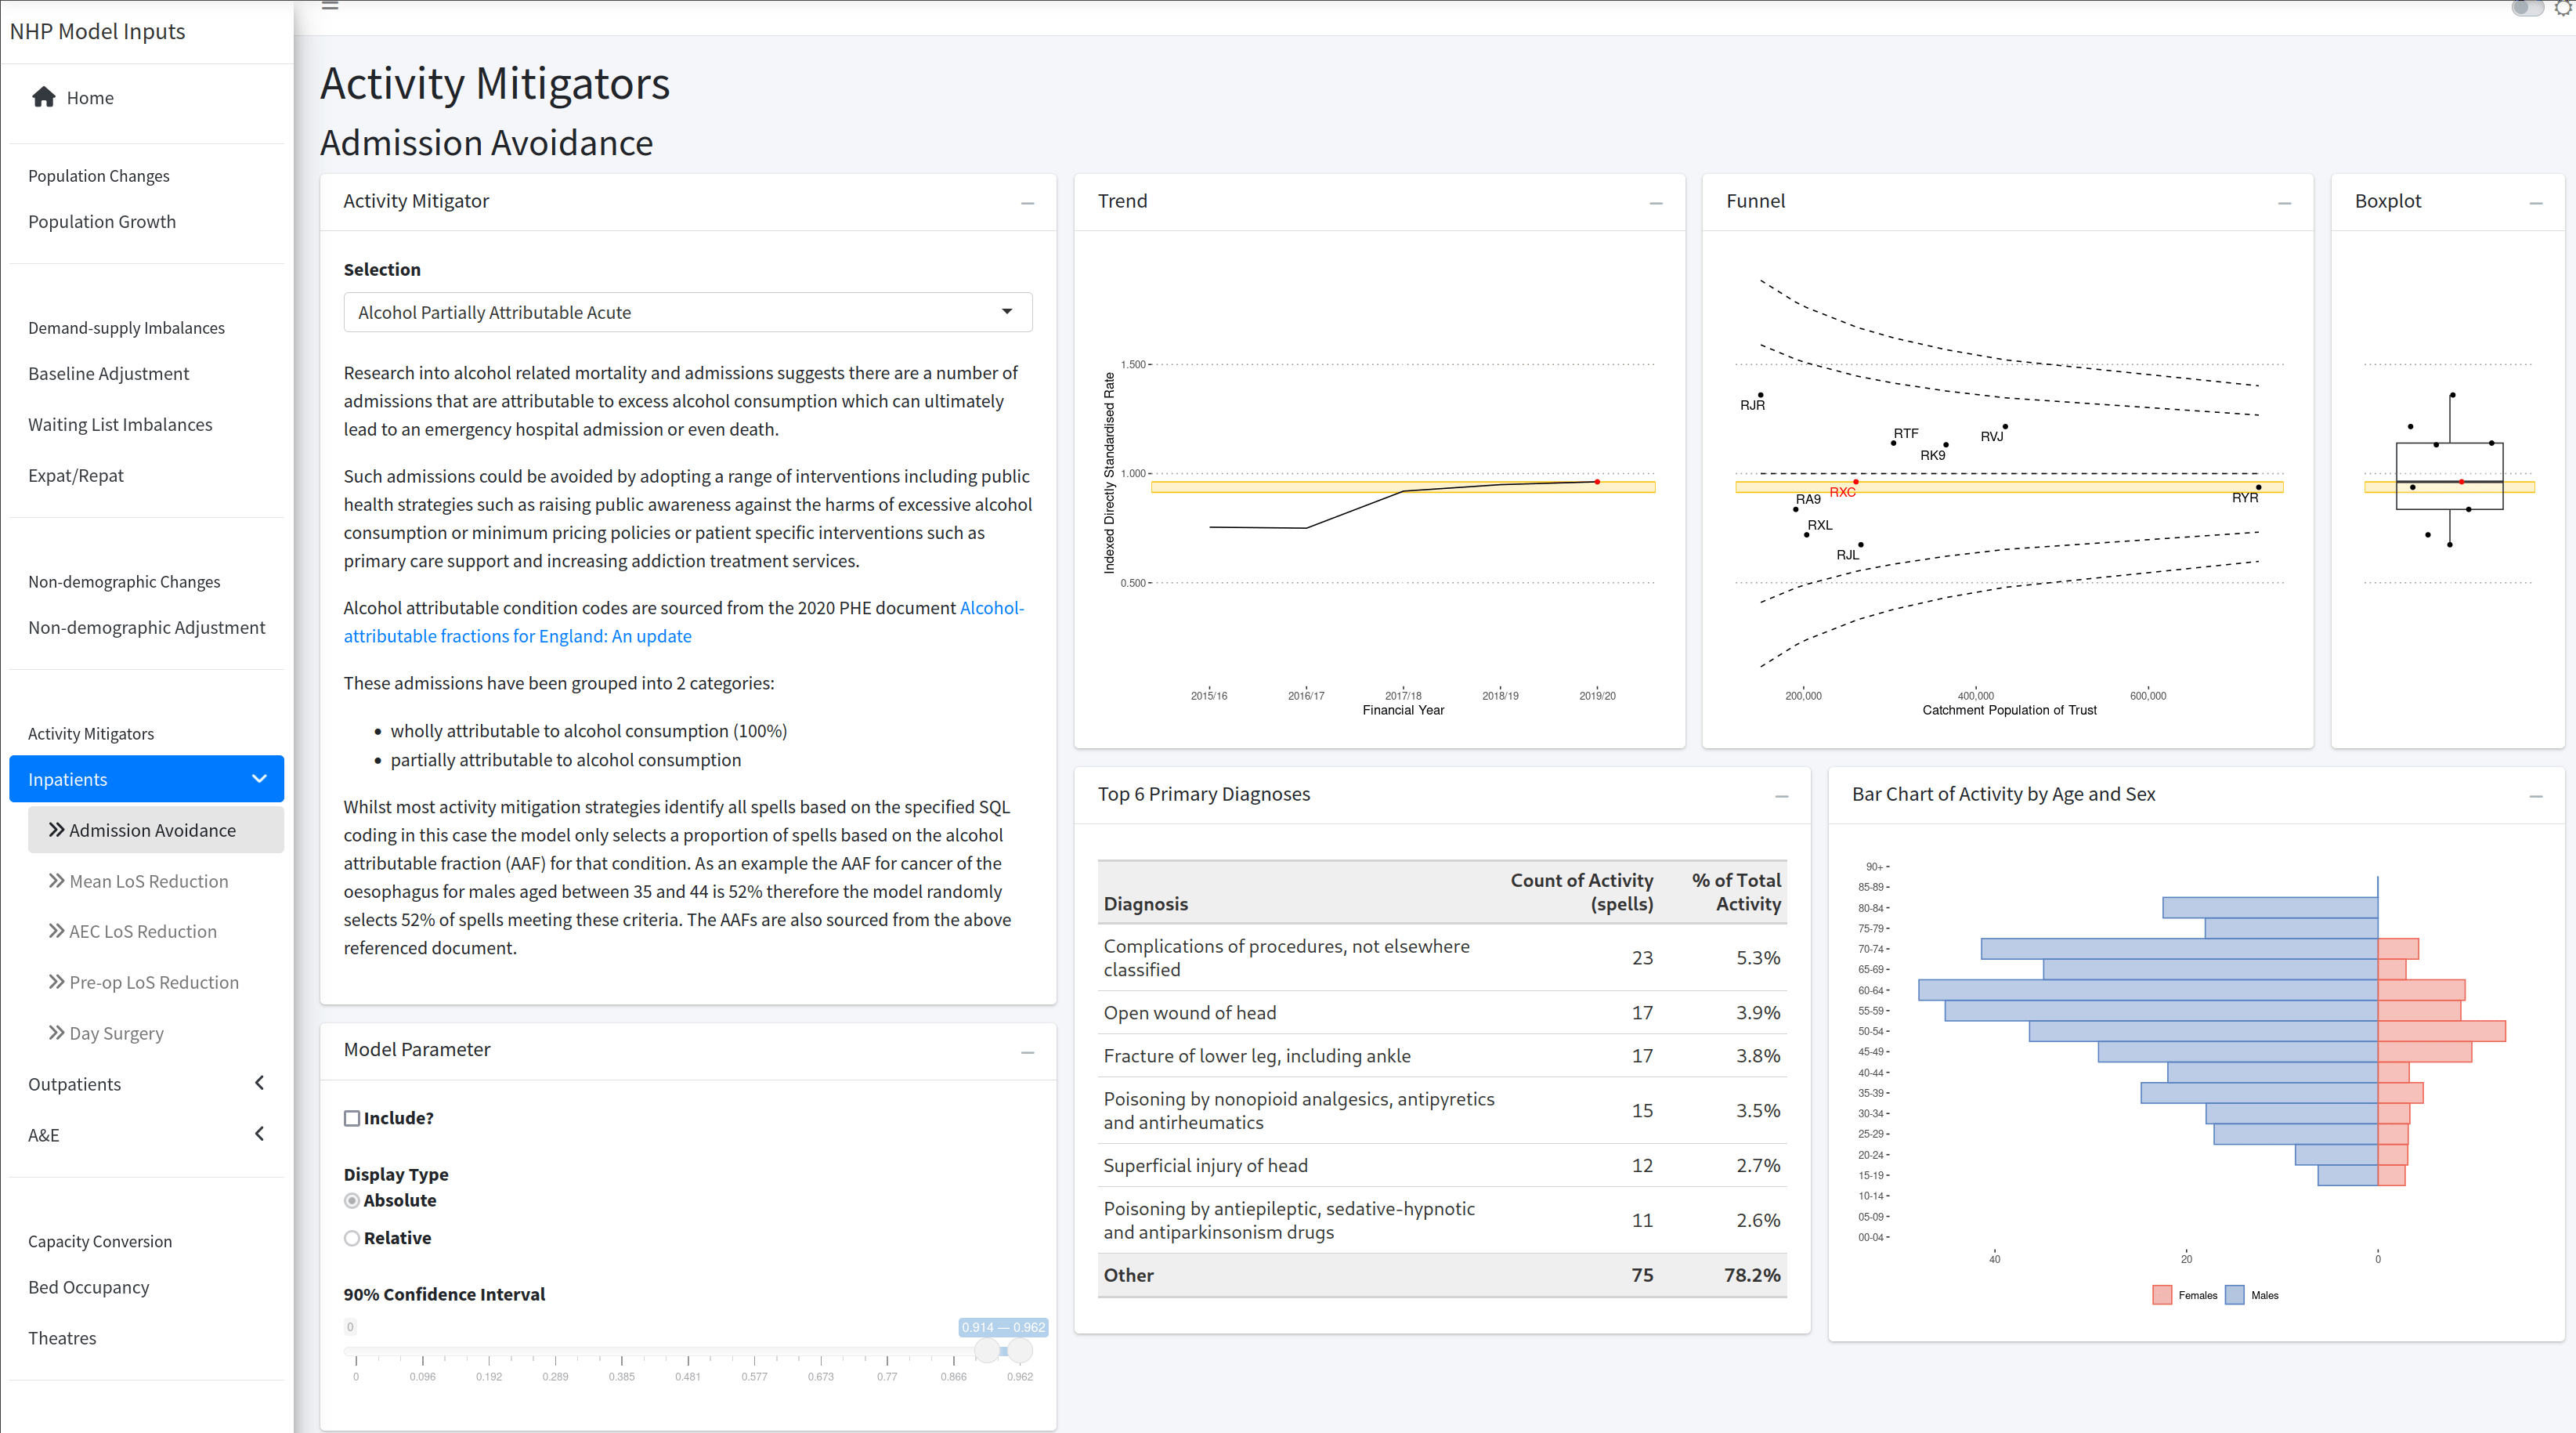Collapse the Trend card using minus icon

(1656, 203)
